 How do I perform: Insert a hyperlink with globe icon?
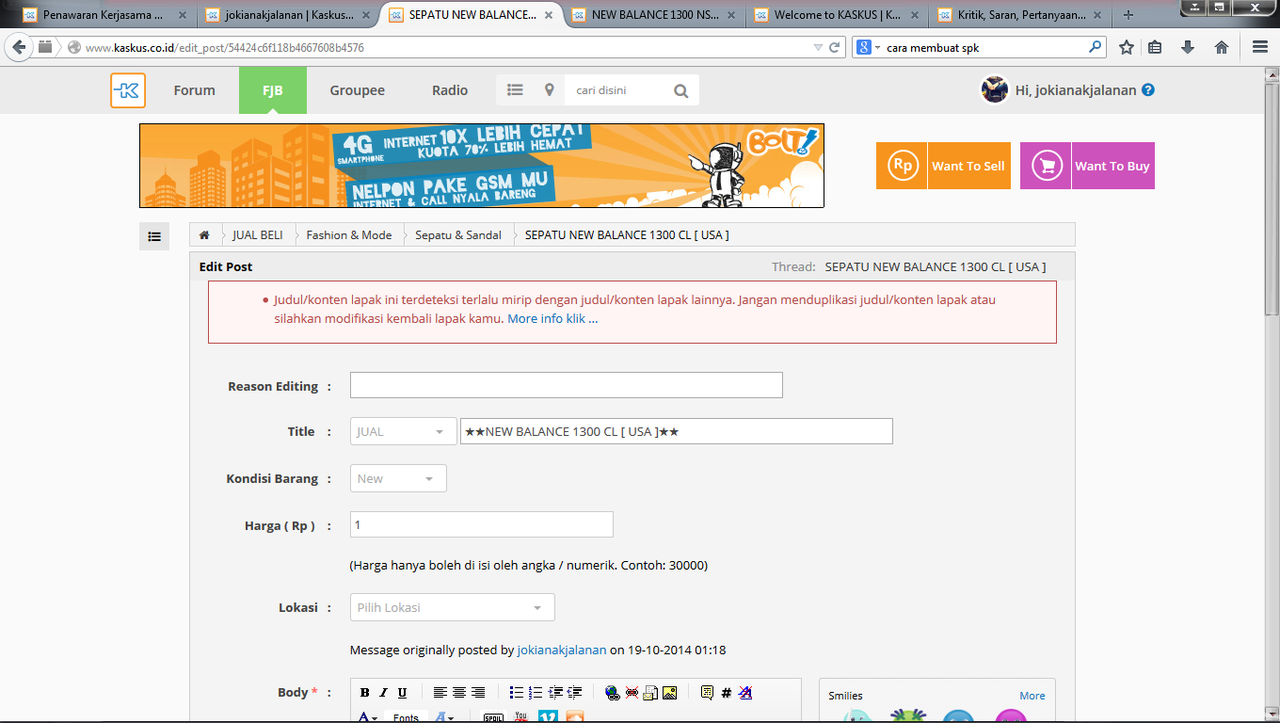pyautogui.click(x=612, y=692)
